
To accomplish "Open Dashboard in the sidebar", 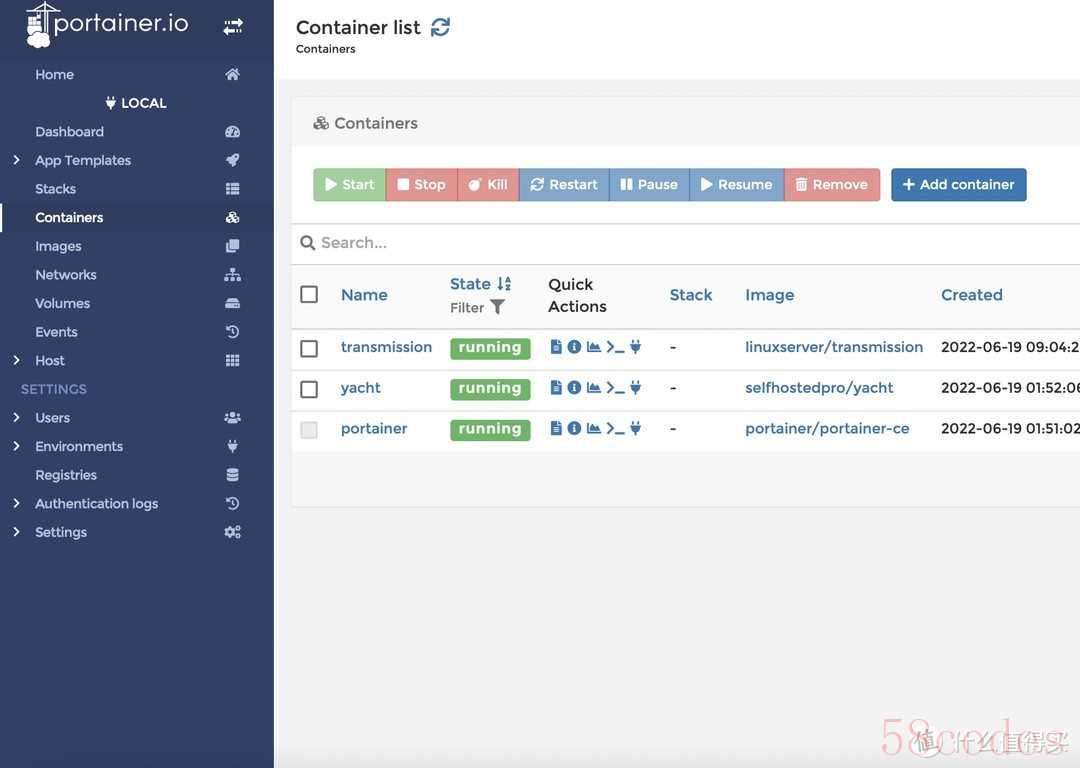I will click(70, 132).
